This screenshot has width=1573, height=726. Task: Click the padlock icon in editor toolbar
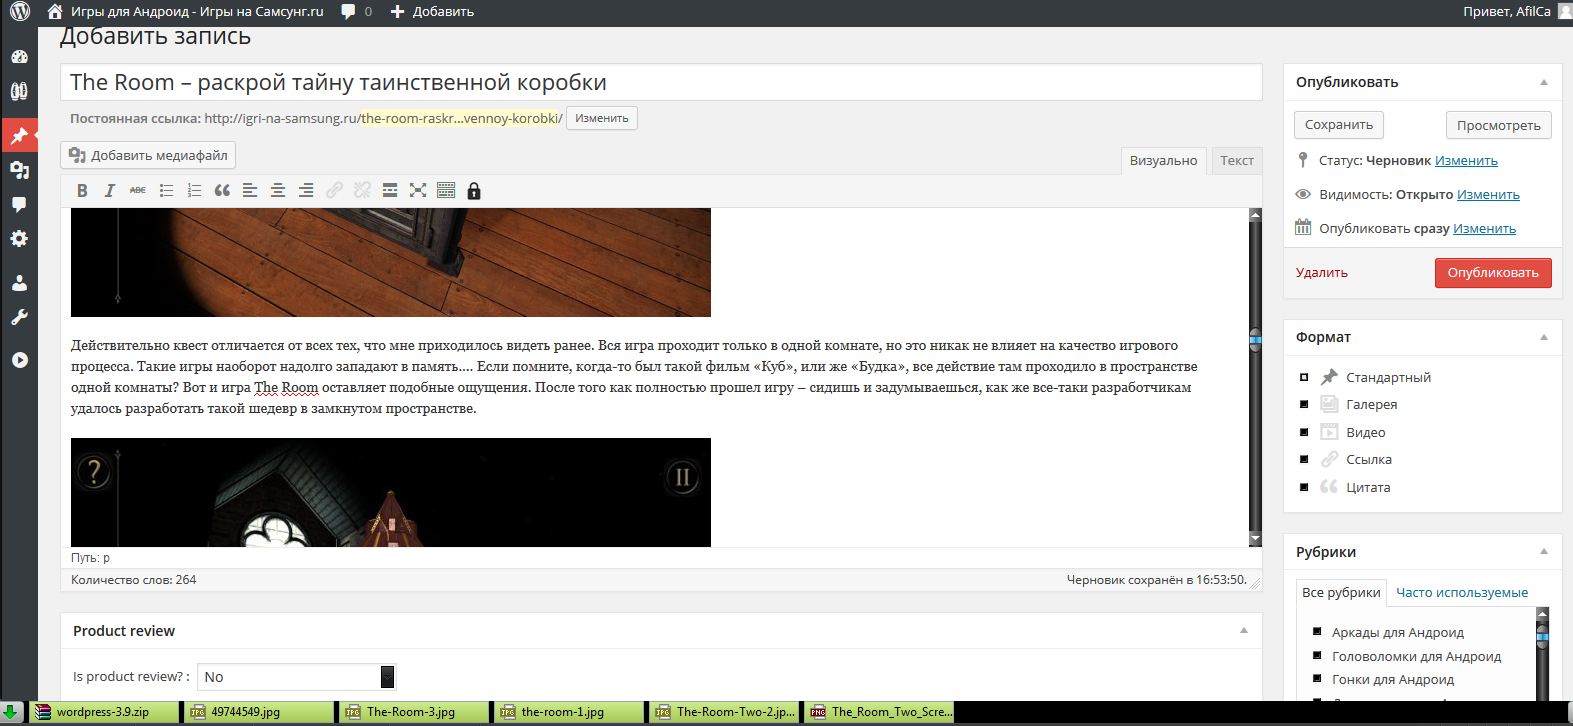click(474, 191)
